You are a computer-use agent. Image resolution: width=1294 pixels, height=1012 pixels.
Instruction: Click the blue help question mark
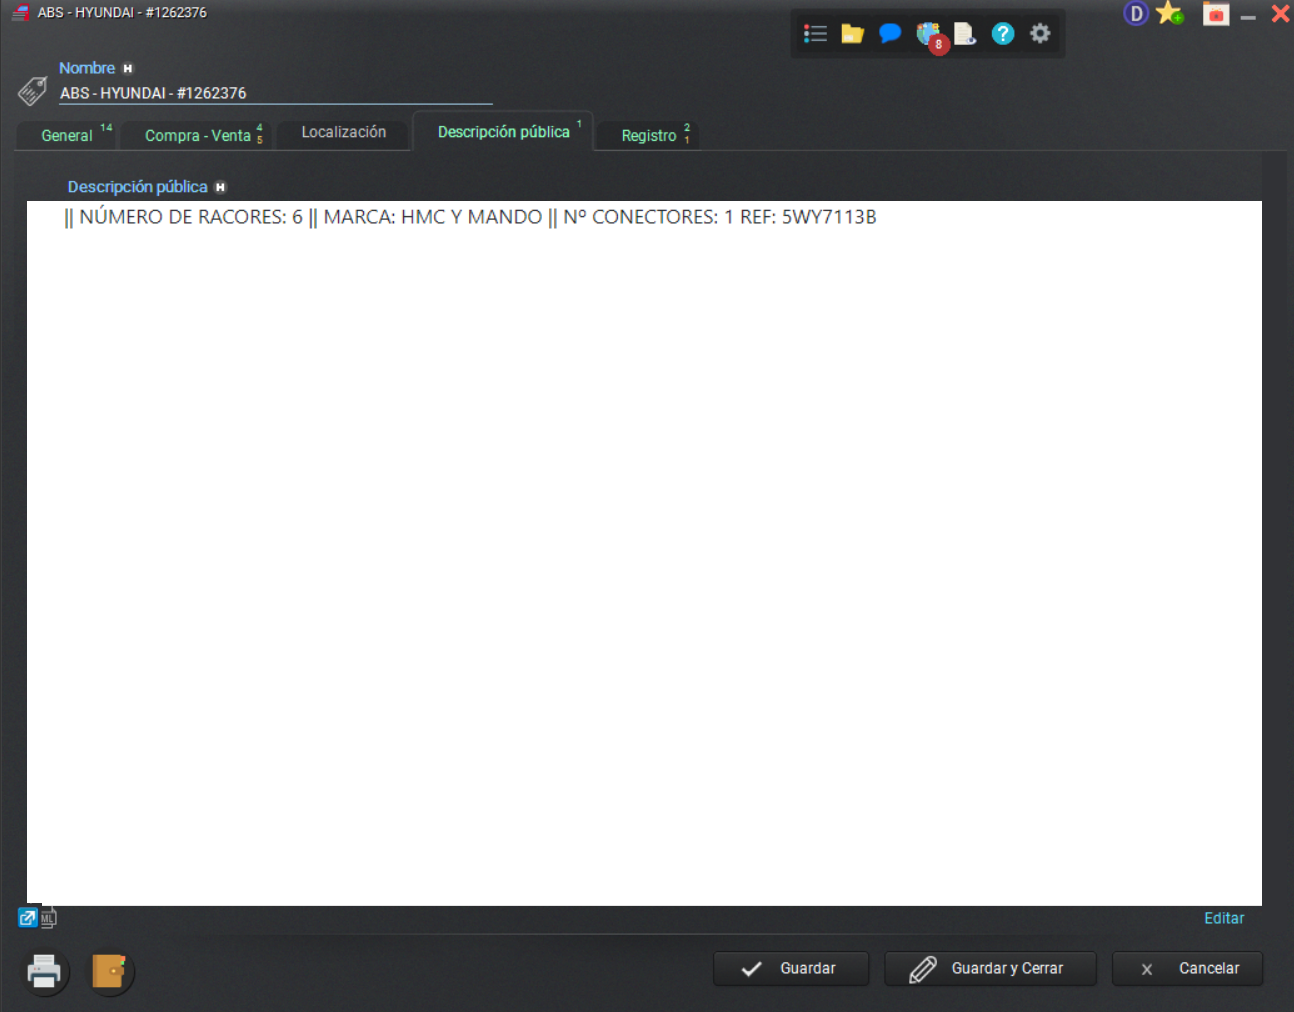point(1002,34)
